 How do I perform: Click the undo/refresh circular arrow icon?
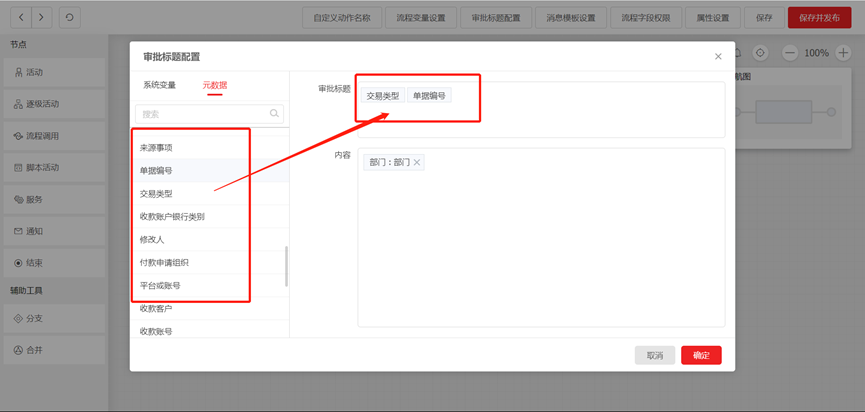tap(69, 17)
